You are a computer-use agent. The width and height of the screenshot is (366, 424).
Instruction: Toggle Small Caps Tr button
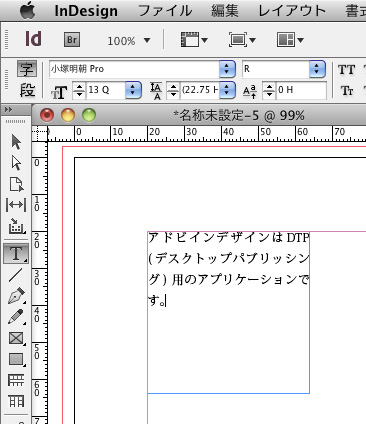click(x=347, y=91)
